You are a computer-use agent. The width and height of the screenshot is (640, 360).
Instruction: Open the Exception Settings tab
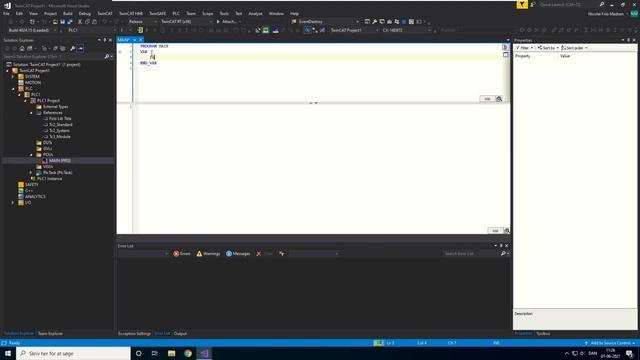[134, 333]
